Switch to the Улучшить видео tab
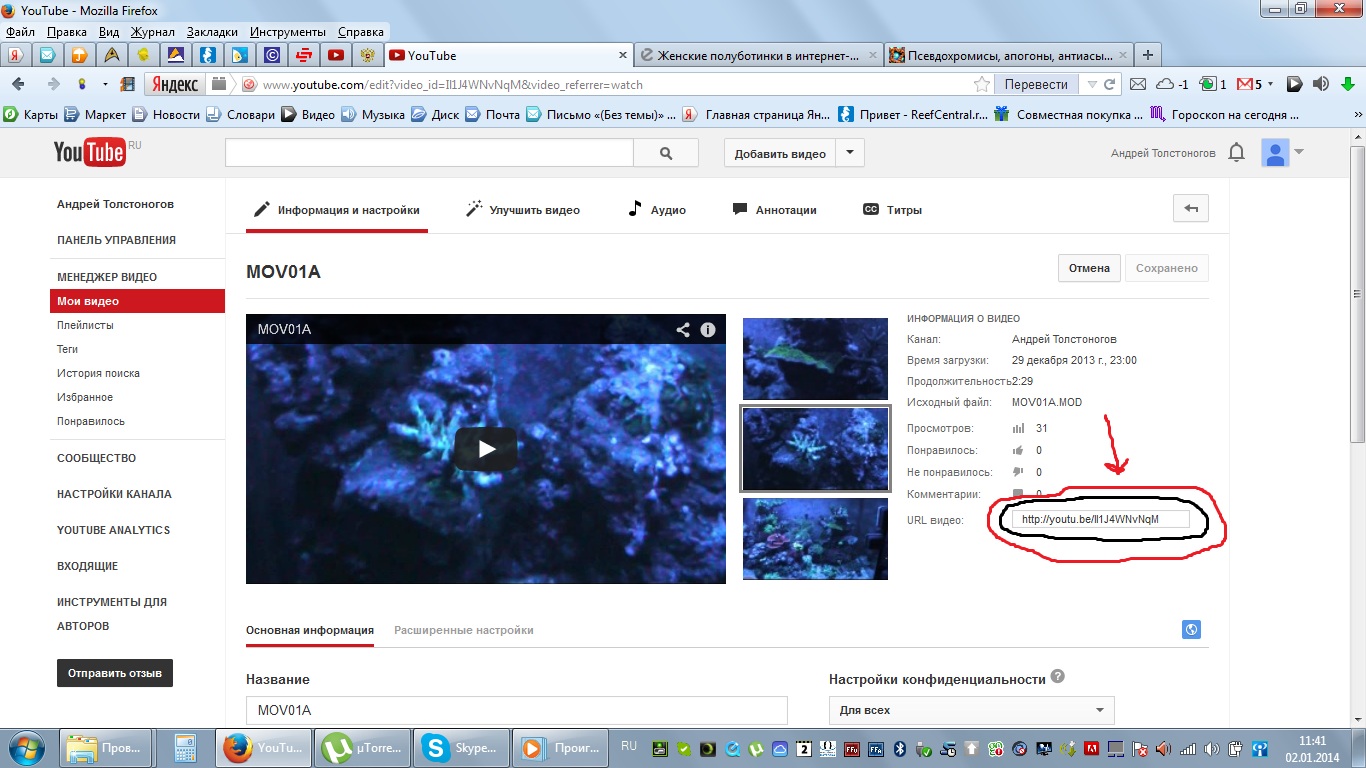1366x768 pixels. click(x=523, y=210)
